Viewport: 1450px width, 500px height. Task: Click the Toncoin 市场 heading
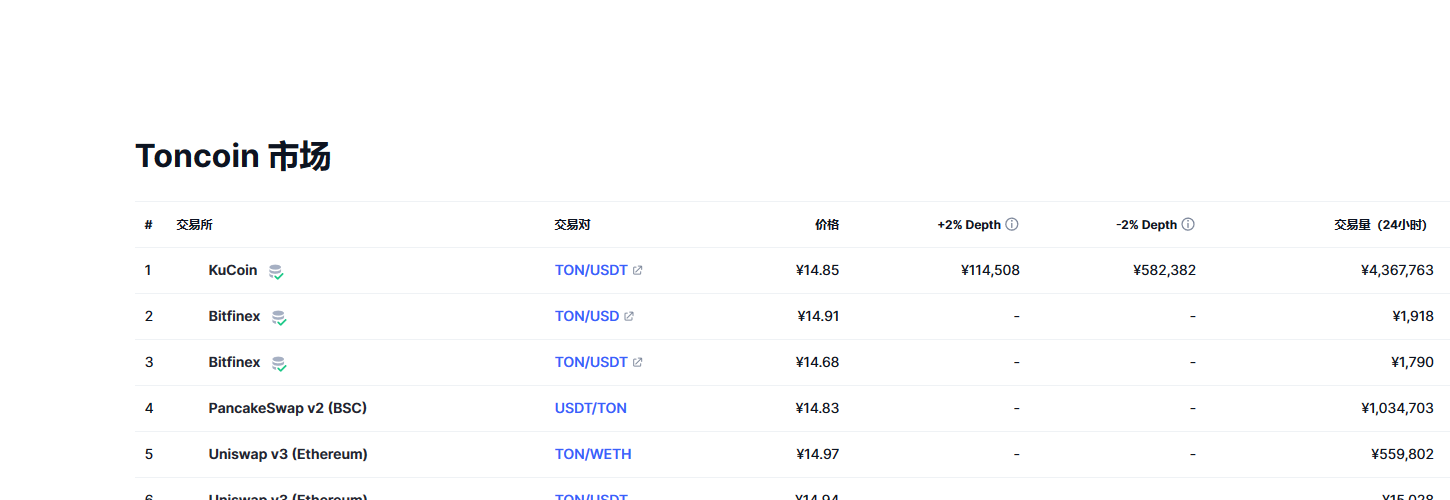233,156
